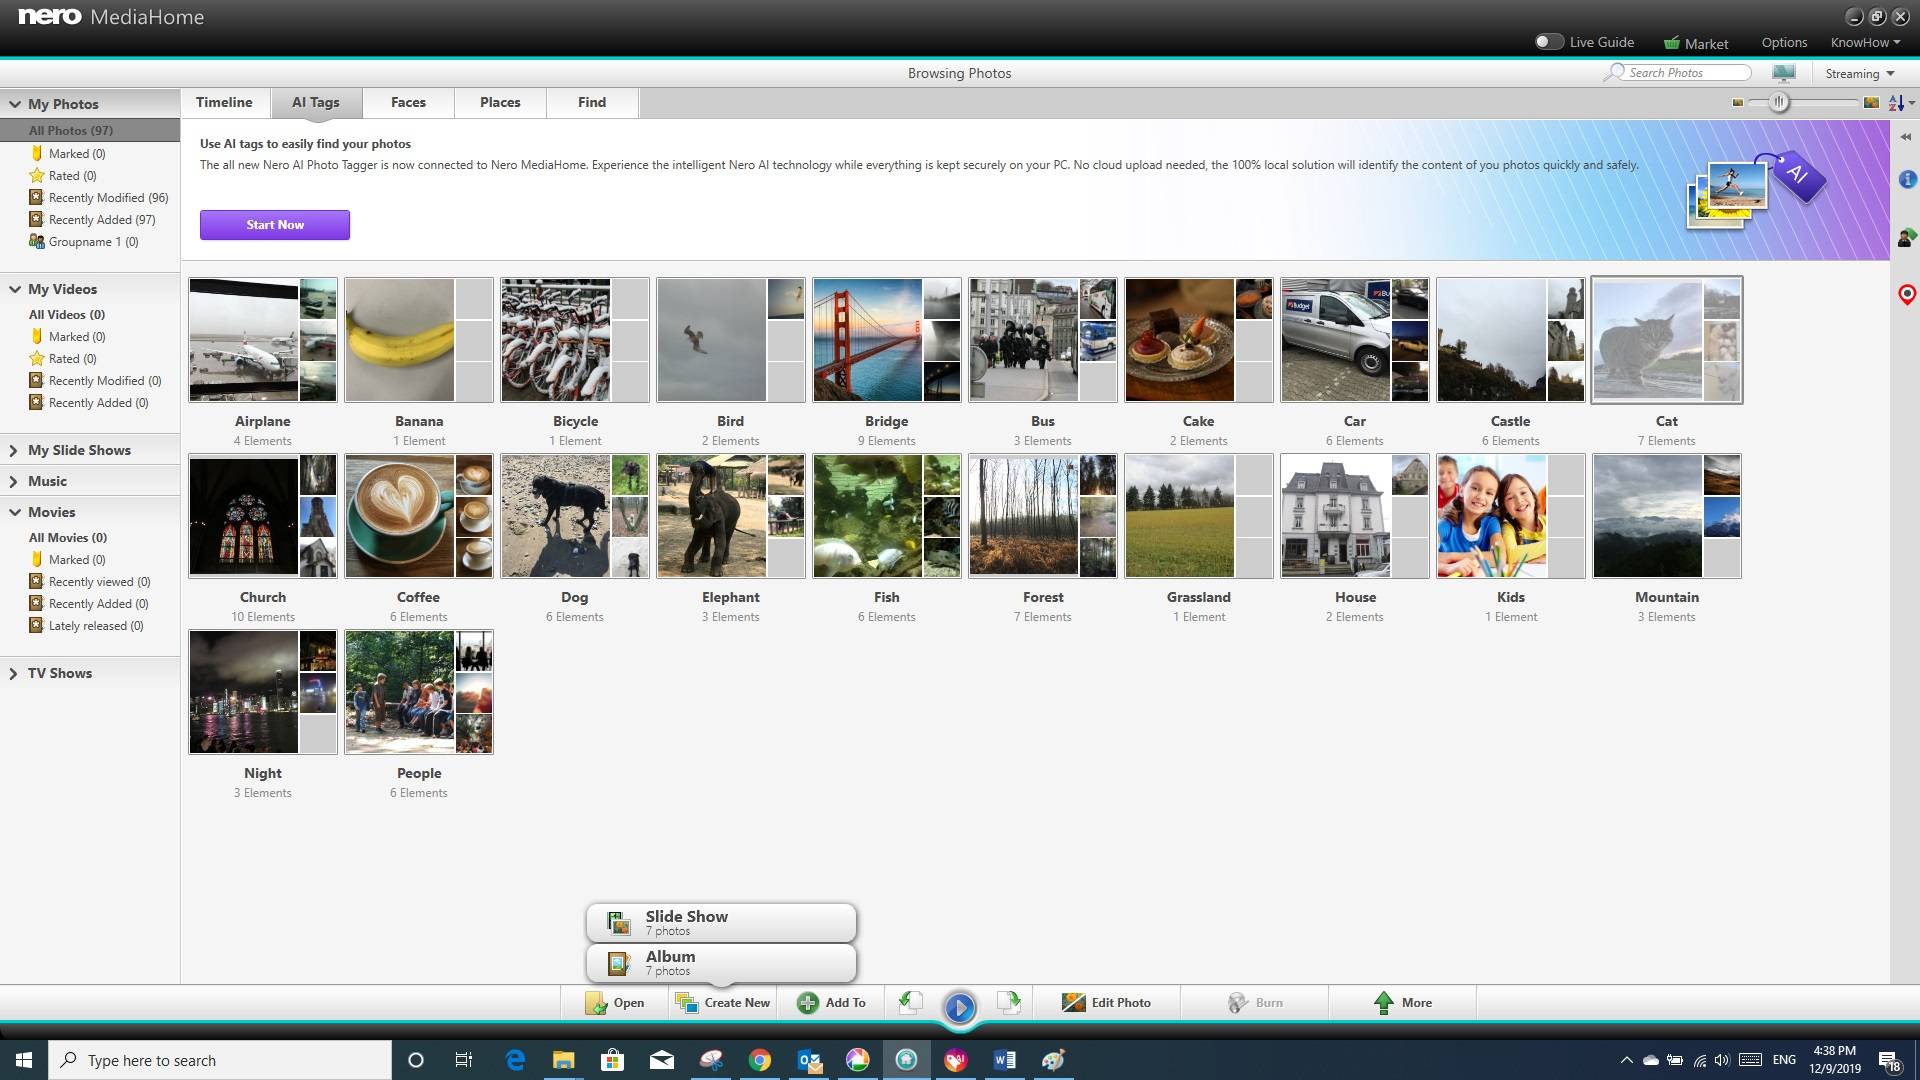Open the Streaming dropdown
The height and width of the screenshot is (1080, 1920).
1859,73
